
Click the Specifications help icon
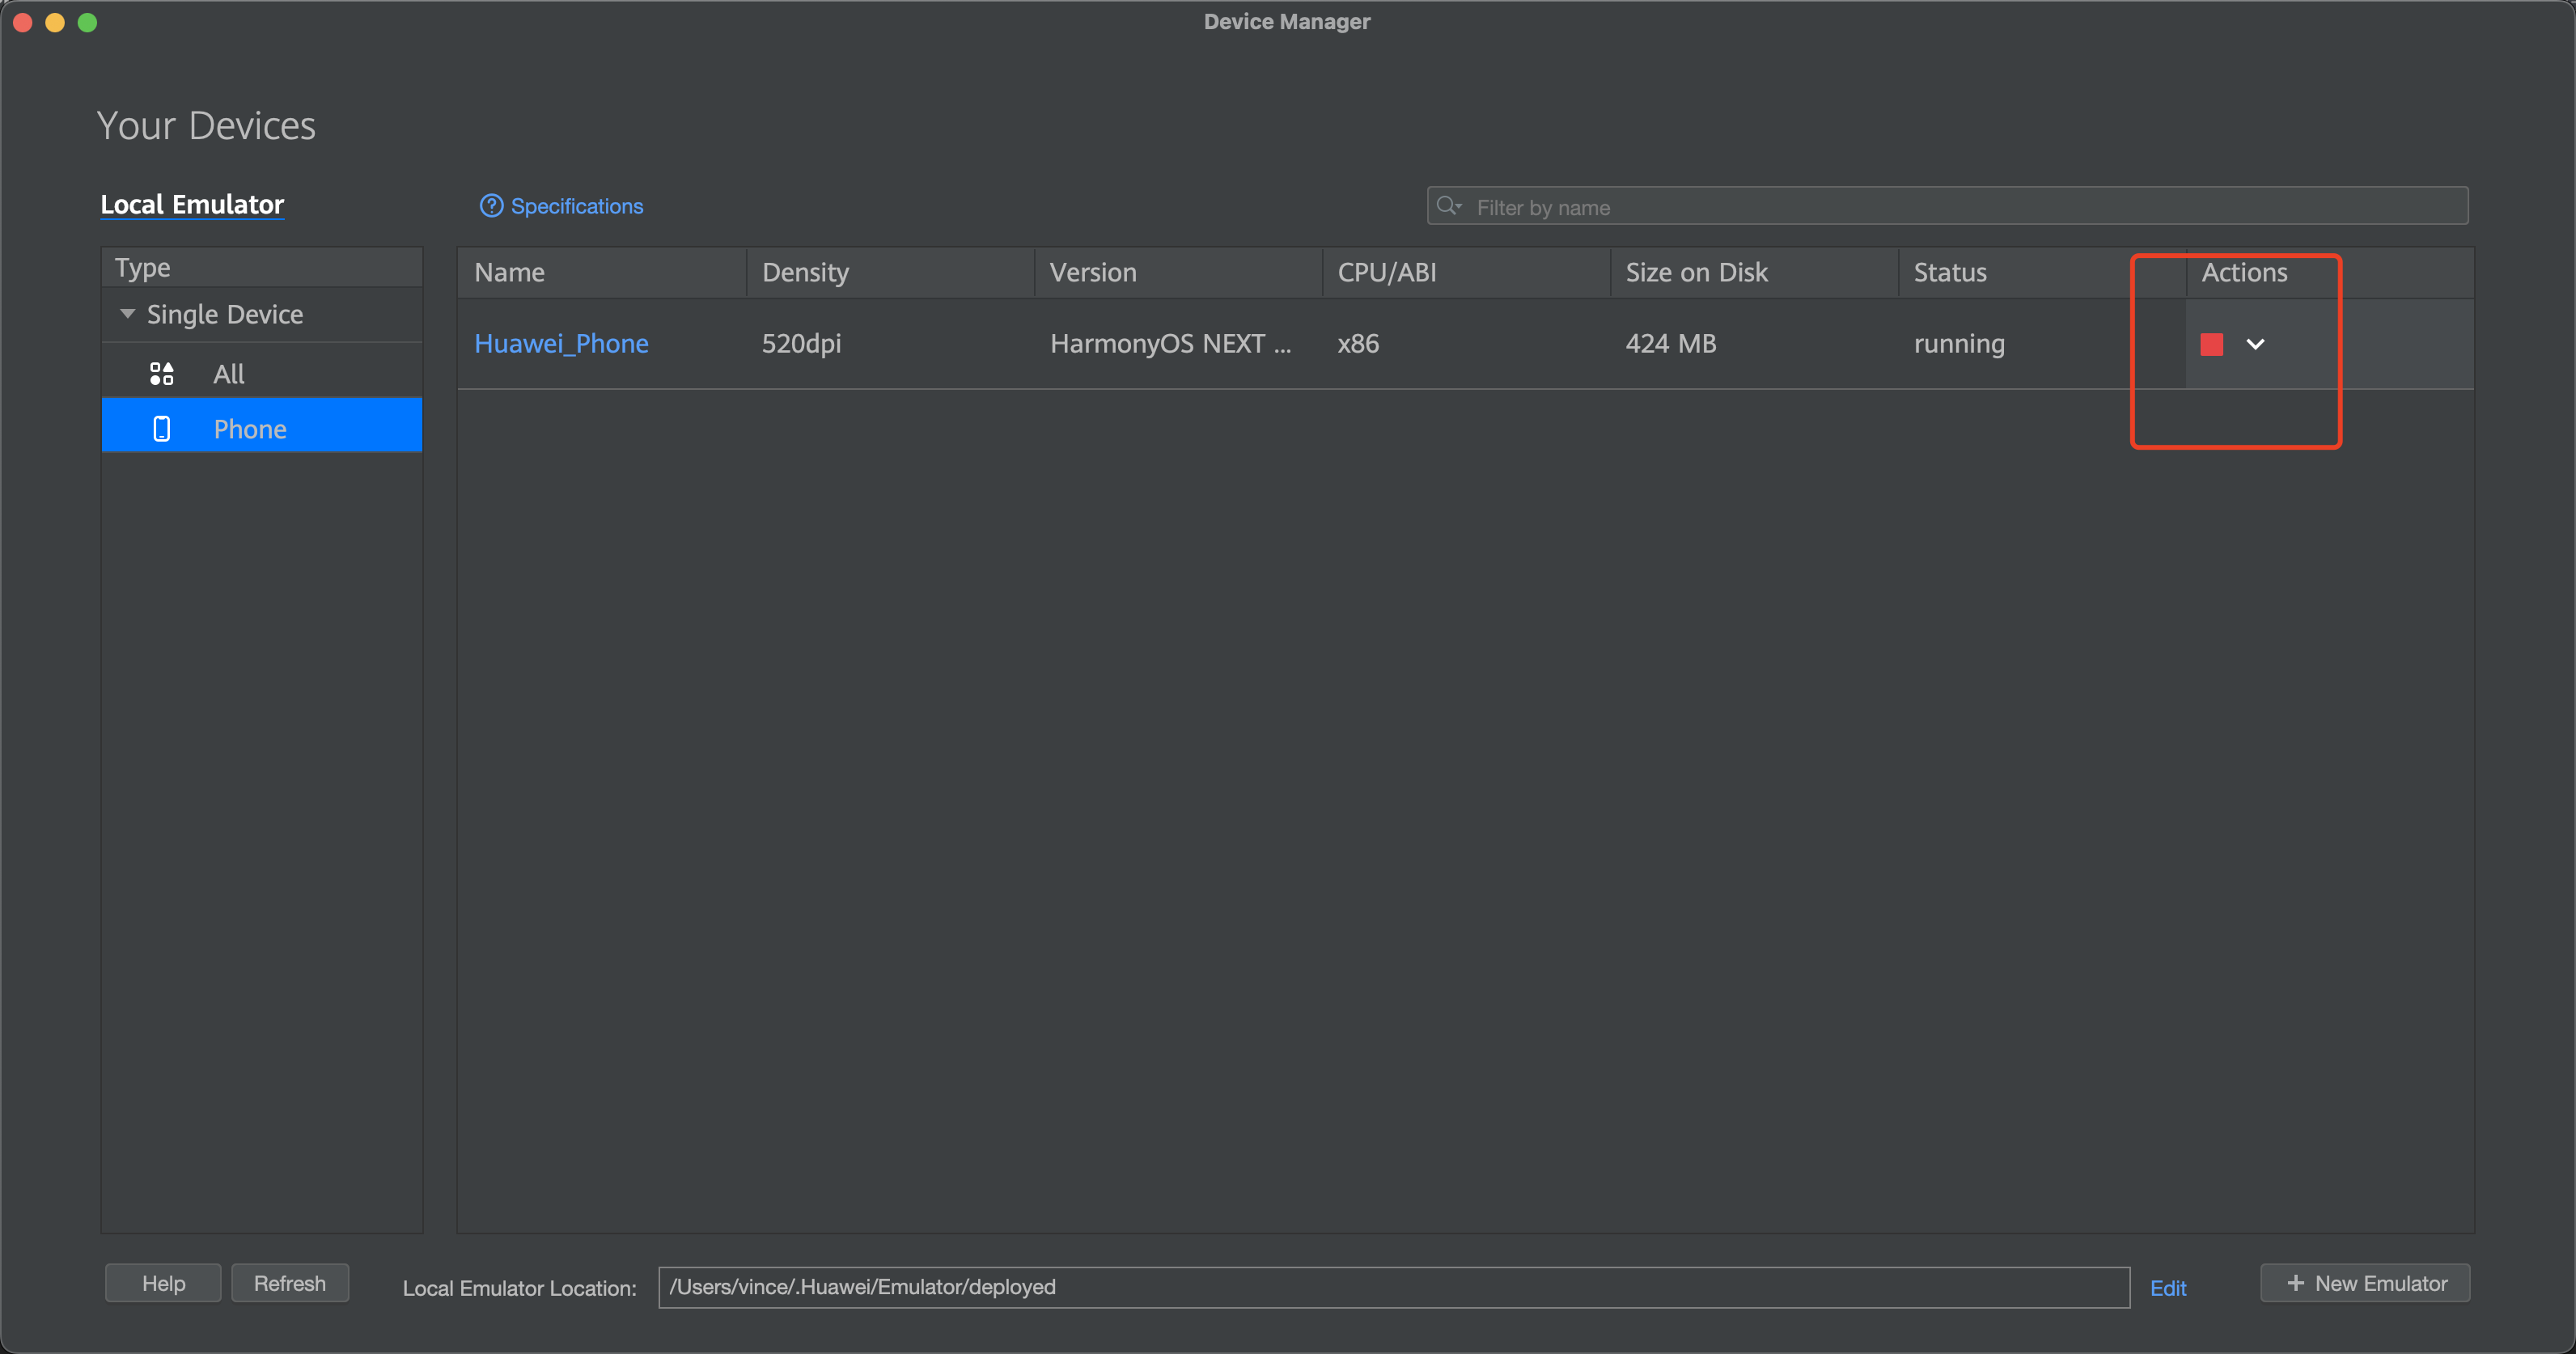pyautogui.click(x=491, y=206)
